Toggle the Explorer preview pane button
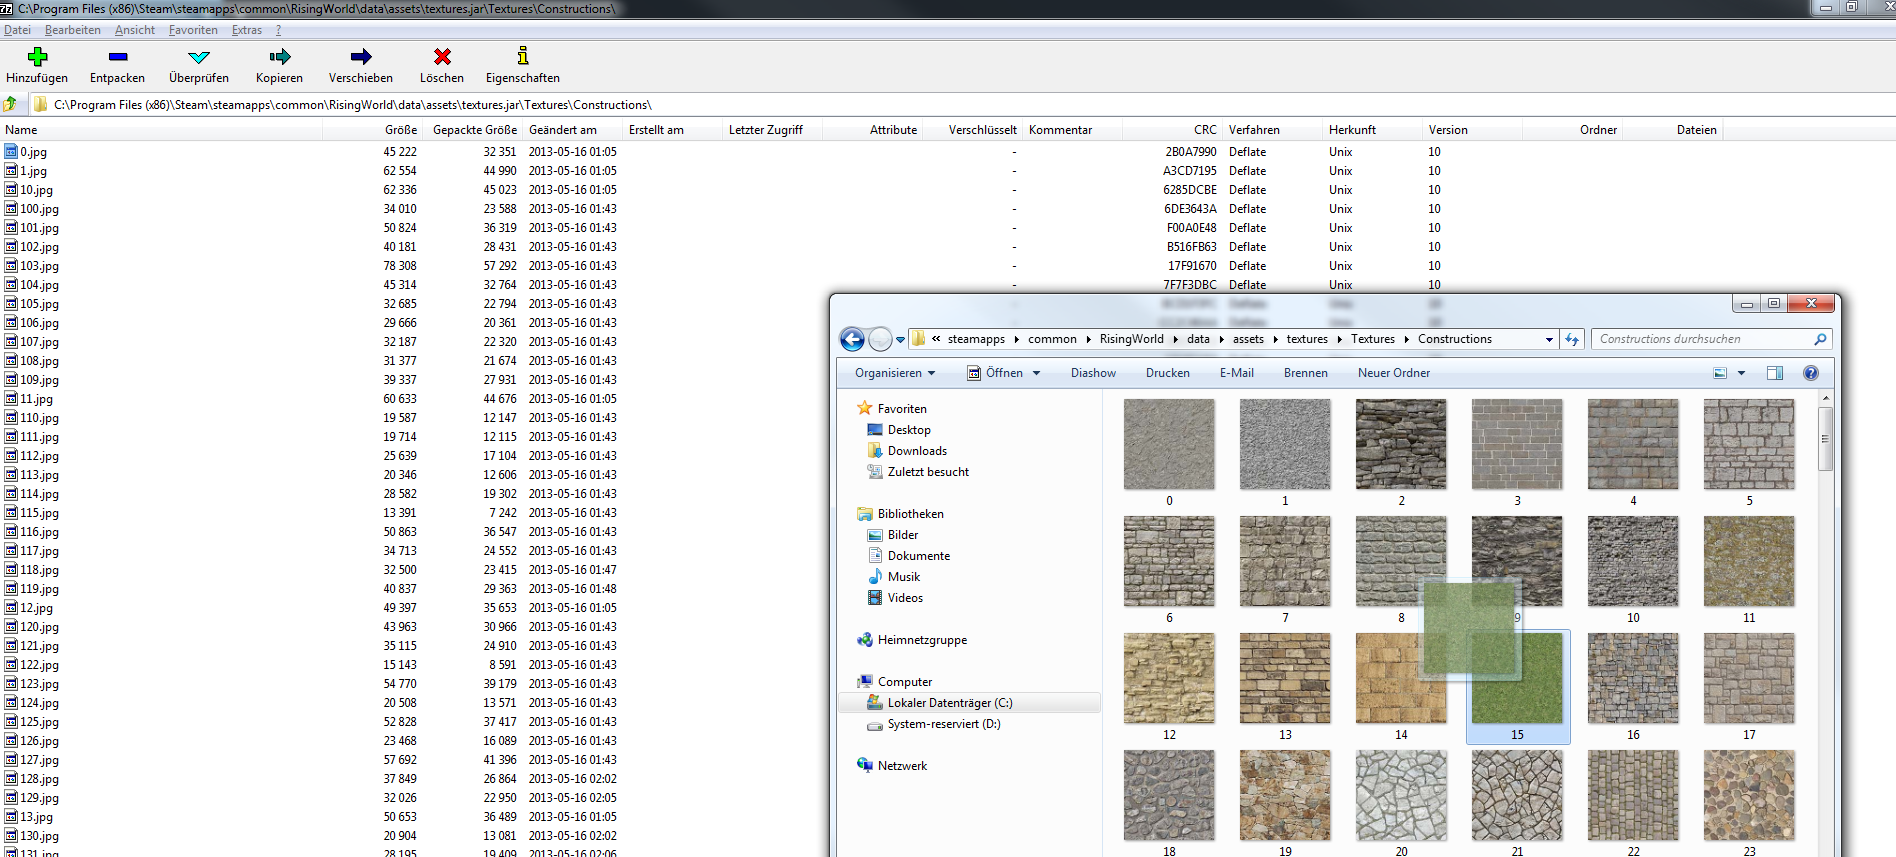Screen dimensions: 1896x857 (1775, 373)
